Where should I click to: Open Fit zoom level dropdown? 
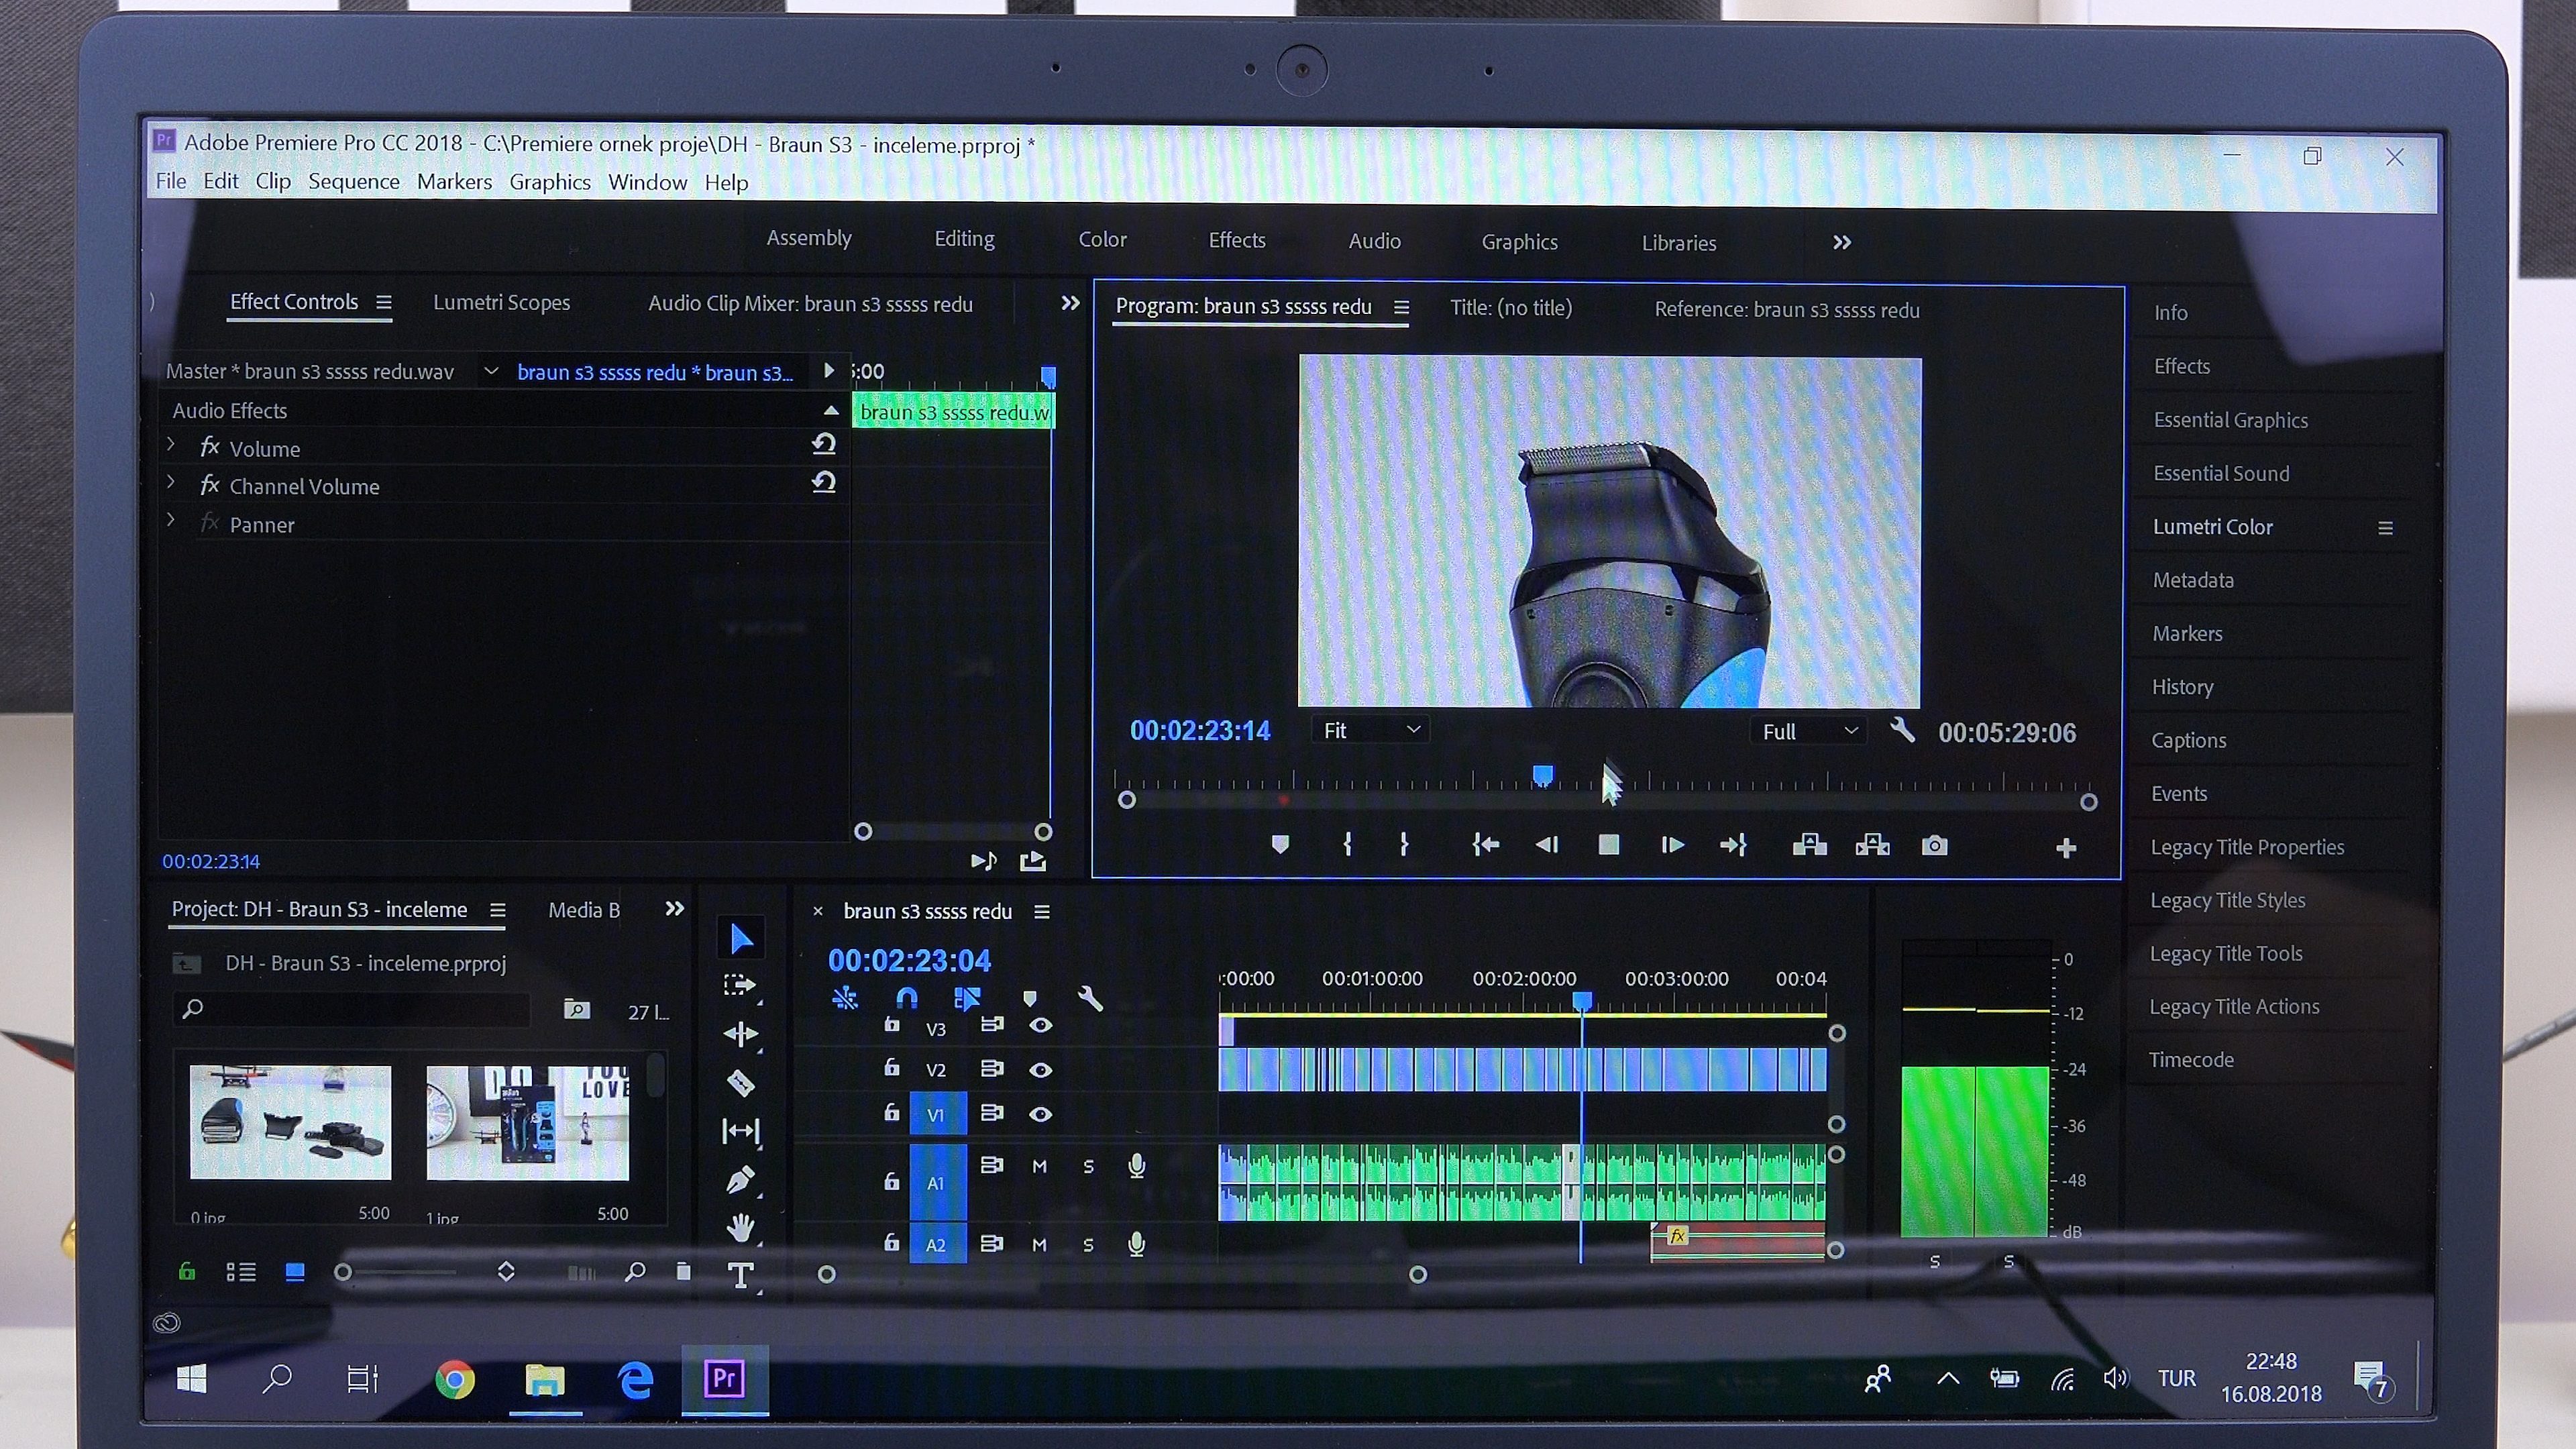pyautogui.click(x=1370, y=730)
